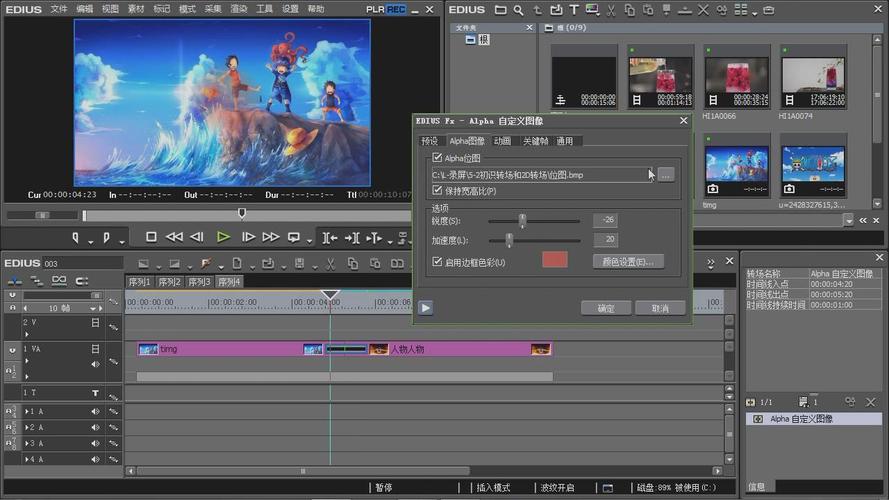Click the bin View mode grid icon
Viewport: 889px width, 500px height.
click(740, 9)
